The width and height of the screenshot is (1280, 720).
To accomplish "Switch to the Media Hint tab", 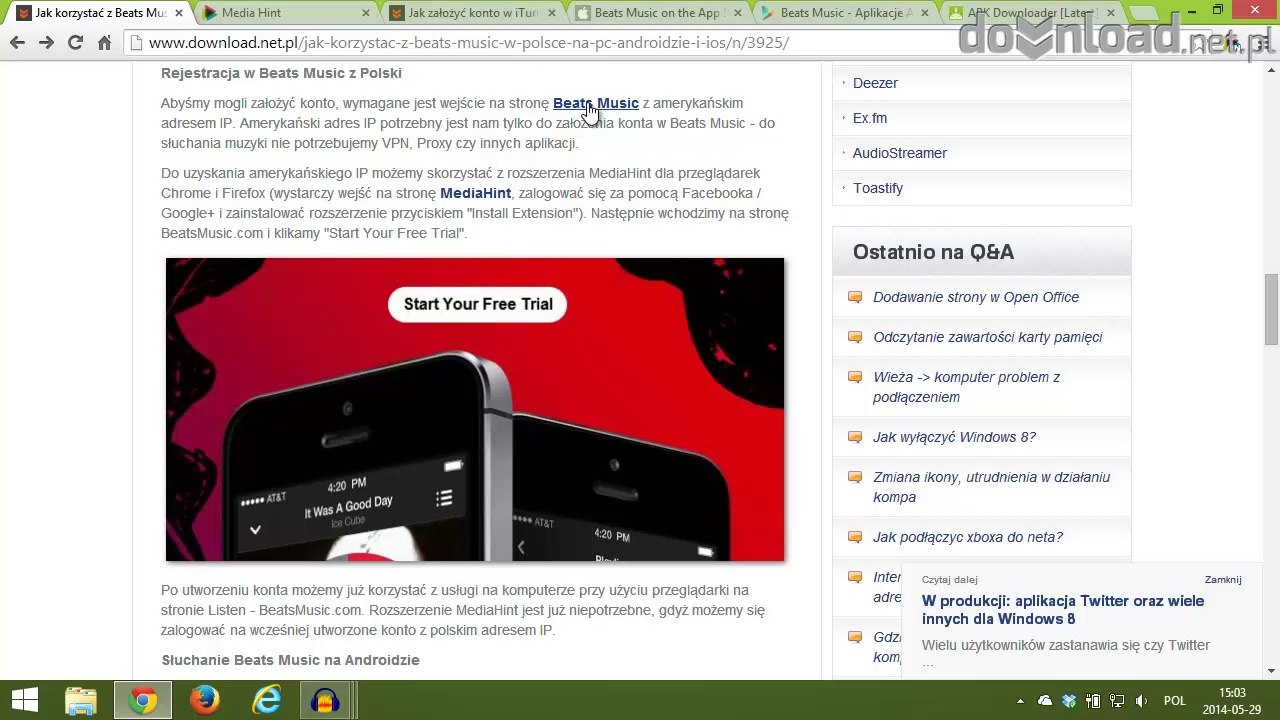I will (x=285, y=13).
